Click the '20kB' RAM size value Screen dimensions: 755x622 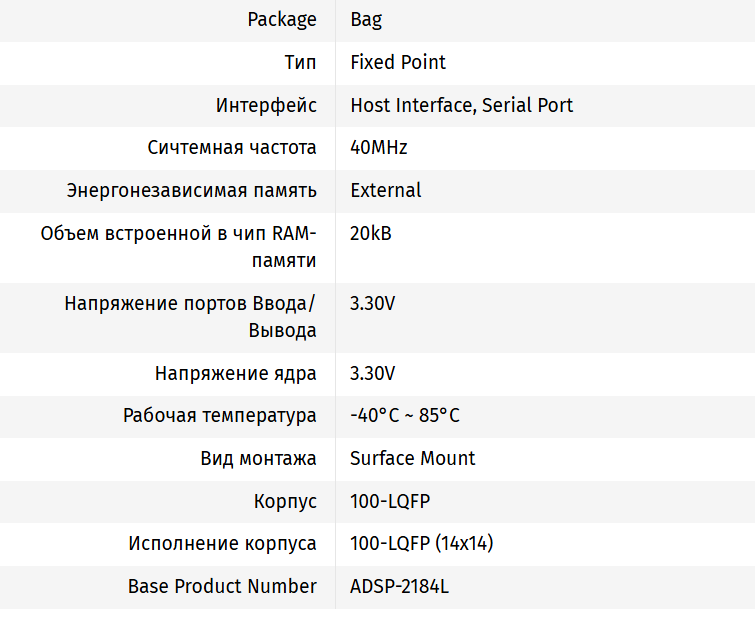click(371, 233)
